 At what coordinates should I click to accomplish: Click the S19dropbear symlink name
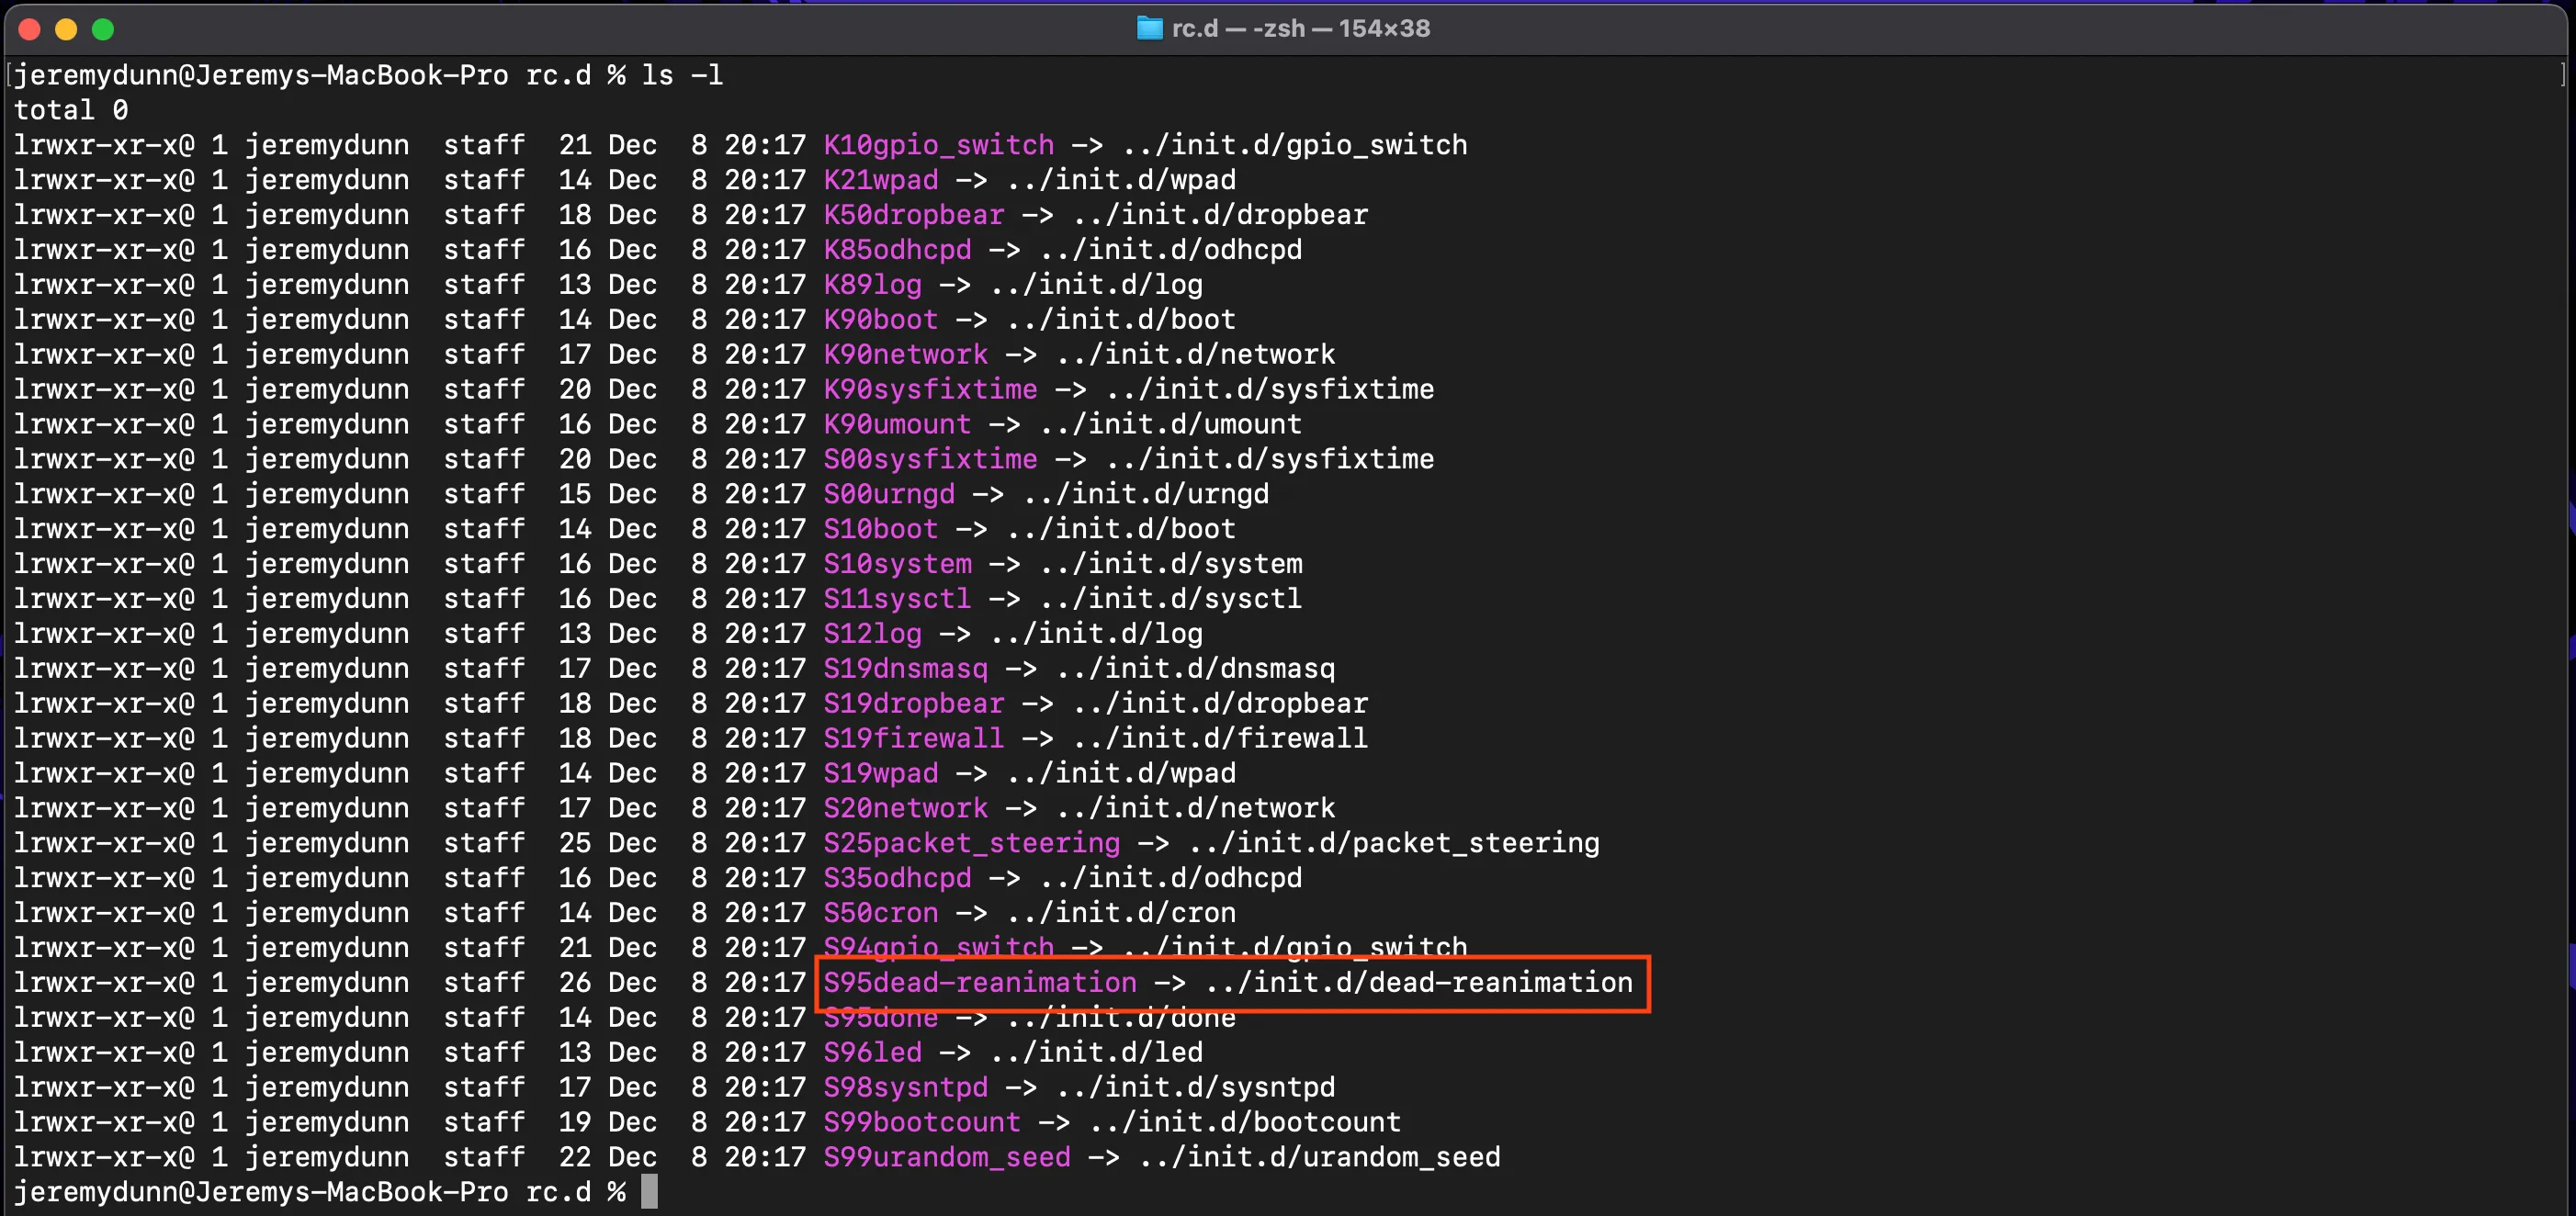pos(914,704)
